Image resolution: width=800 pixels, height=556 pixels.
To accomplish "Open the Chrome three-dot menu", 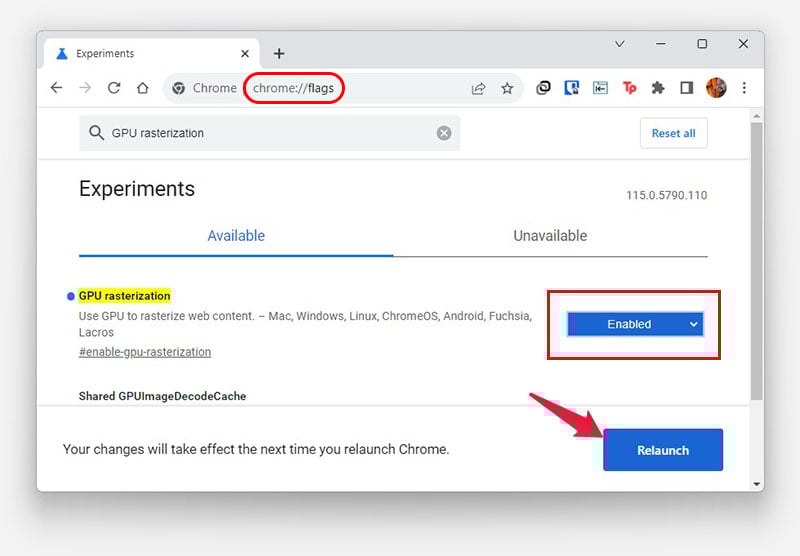I will coord(744,88).
